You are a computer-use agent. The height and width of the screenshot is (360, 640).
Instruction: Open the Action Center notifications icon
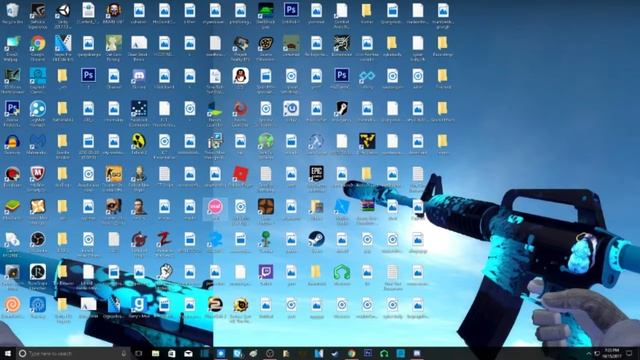629,353
